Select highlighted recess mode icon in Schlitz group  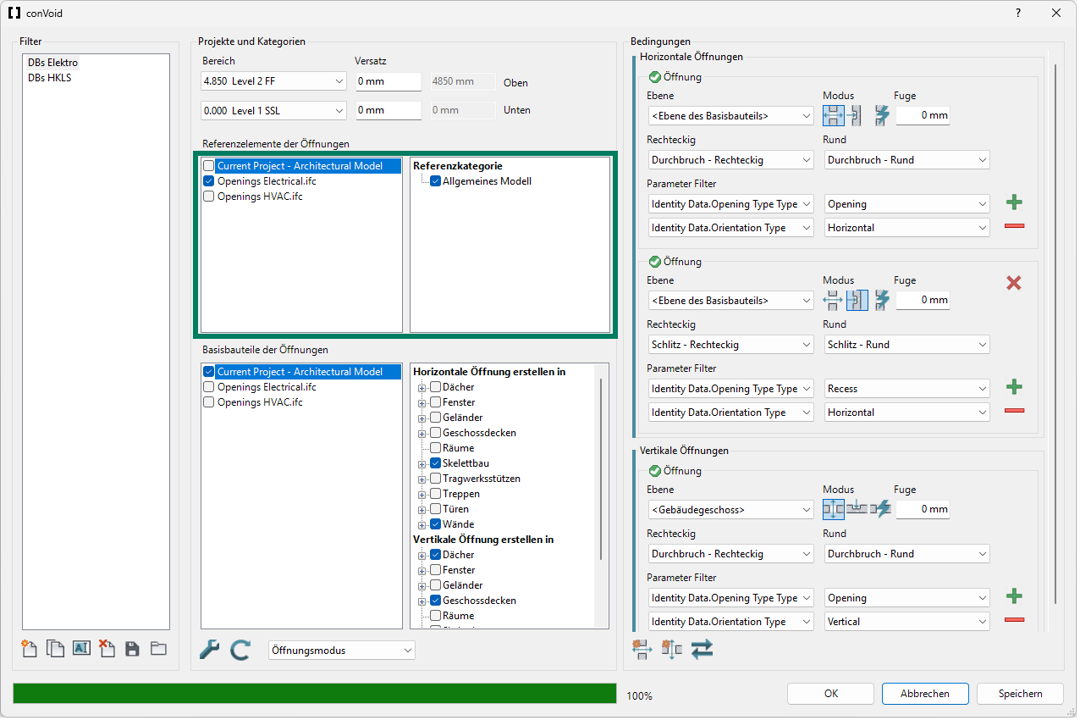(x=857, y=300)
